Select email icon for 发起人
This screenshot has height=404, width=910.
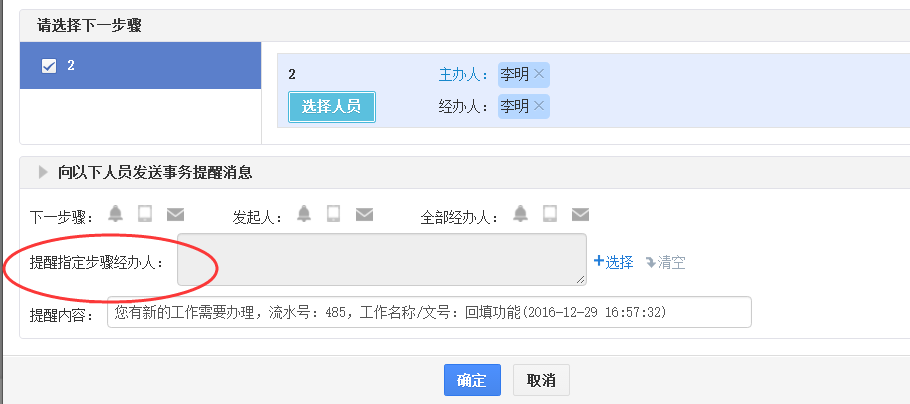point(364,214)
